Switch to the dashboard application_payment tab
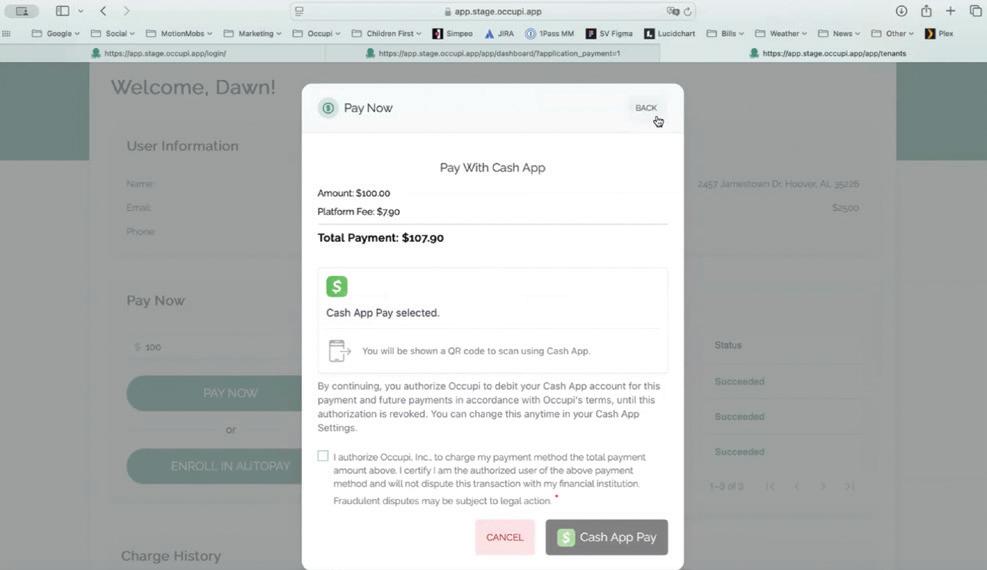This screenshot has width=987, height=570. [x=493, y=53]
